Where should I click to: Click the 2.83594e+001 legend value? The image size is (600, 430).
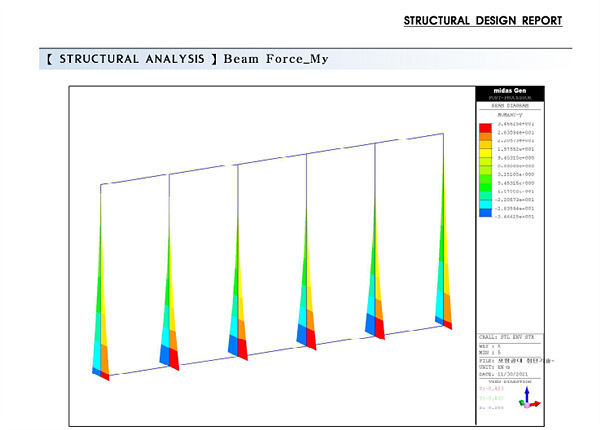[515, 133]
